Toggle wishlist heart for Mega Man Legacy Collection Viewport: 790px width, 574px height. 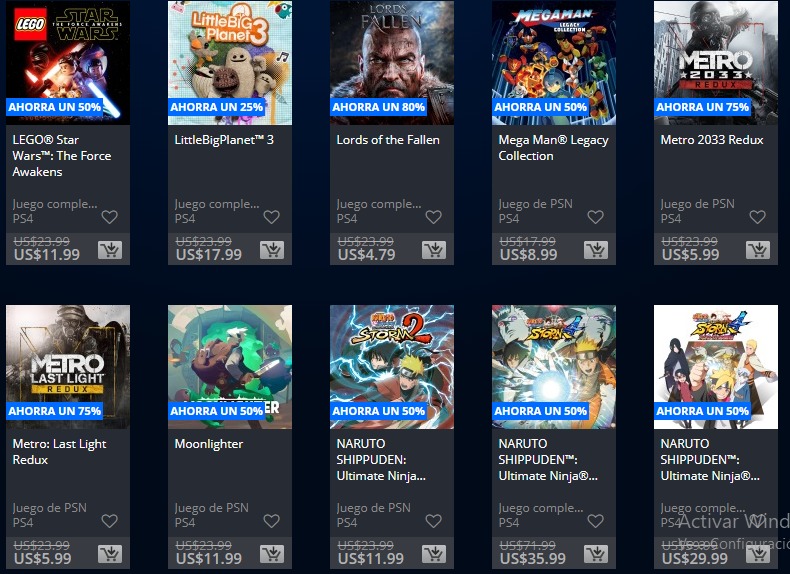click(x=596, y=217)
